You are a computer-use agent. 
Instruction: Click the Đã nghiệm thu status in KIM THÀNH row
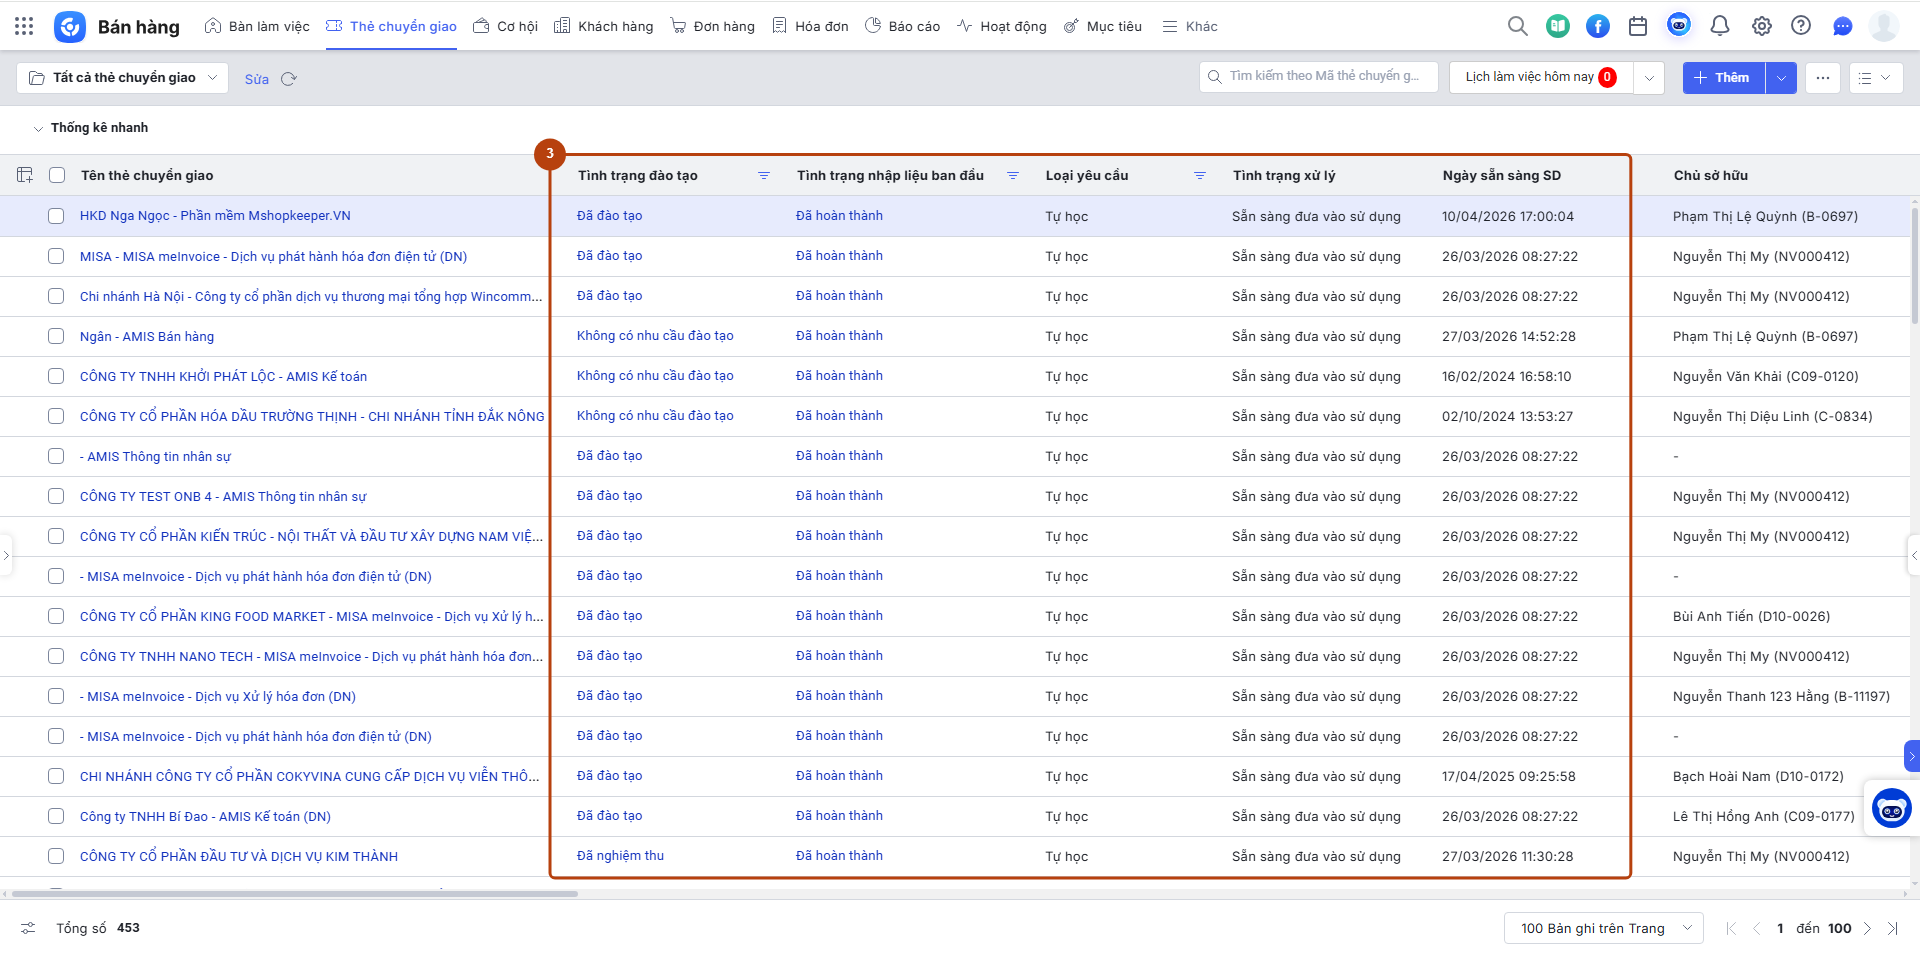[620, 856]
